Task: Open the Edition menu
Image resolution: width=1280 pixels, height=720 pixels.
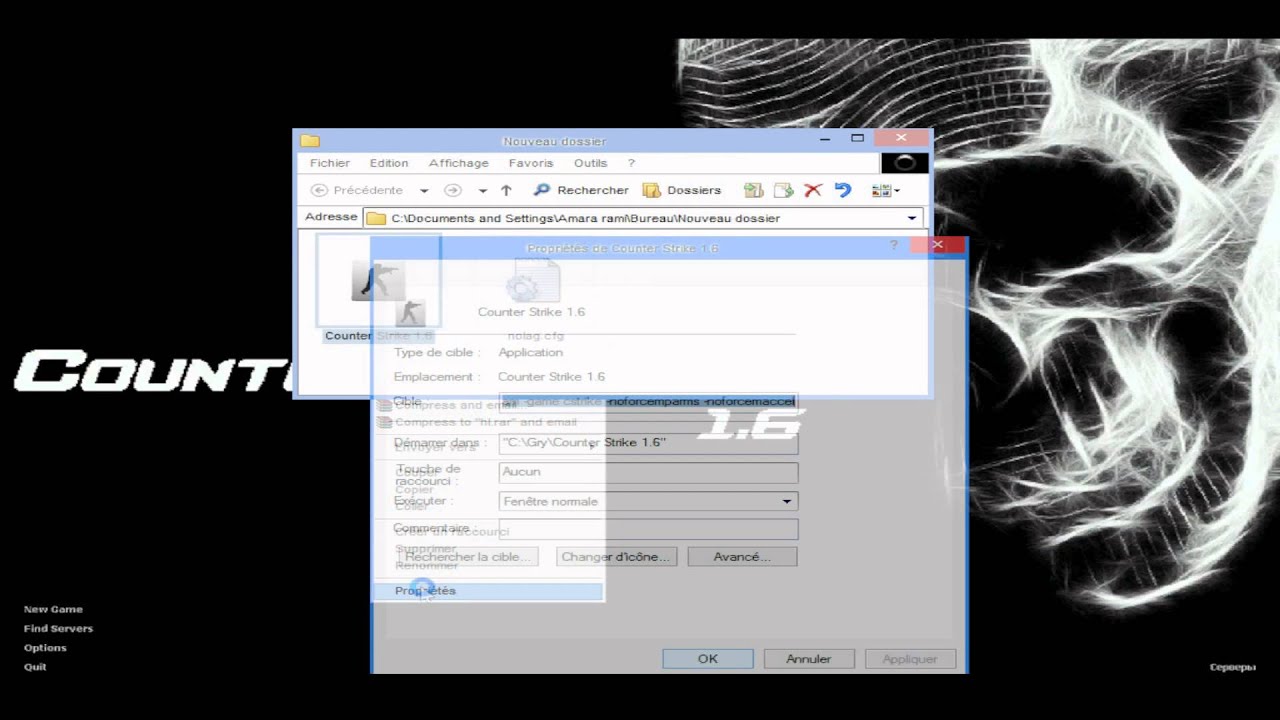Action: tap(389, 163)
